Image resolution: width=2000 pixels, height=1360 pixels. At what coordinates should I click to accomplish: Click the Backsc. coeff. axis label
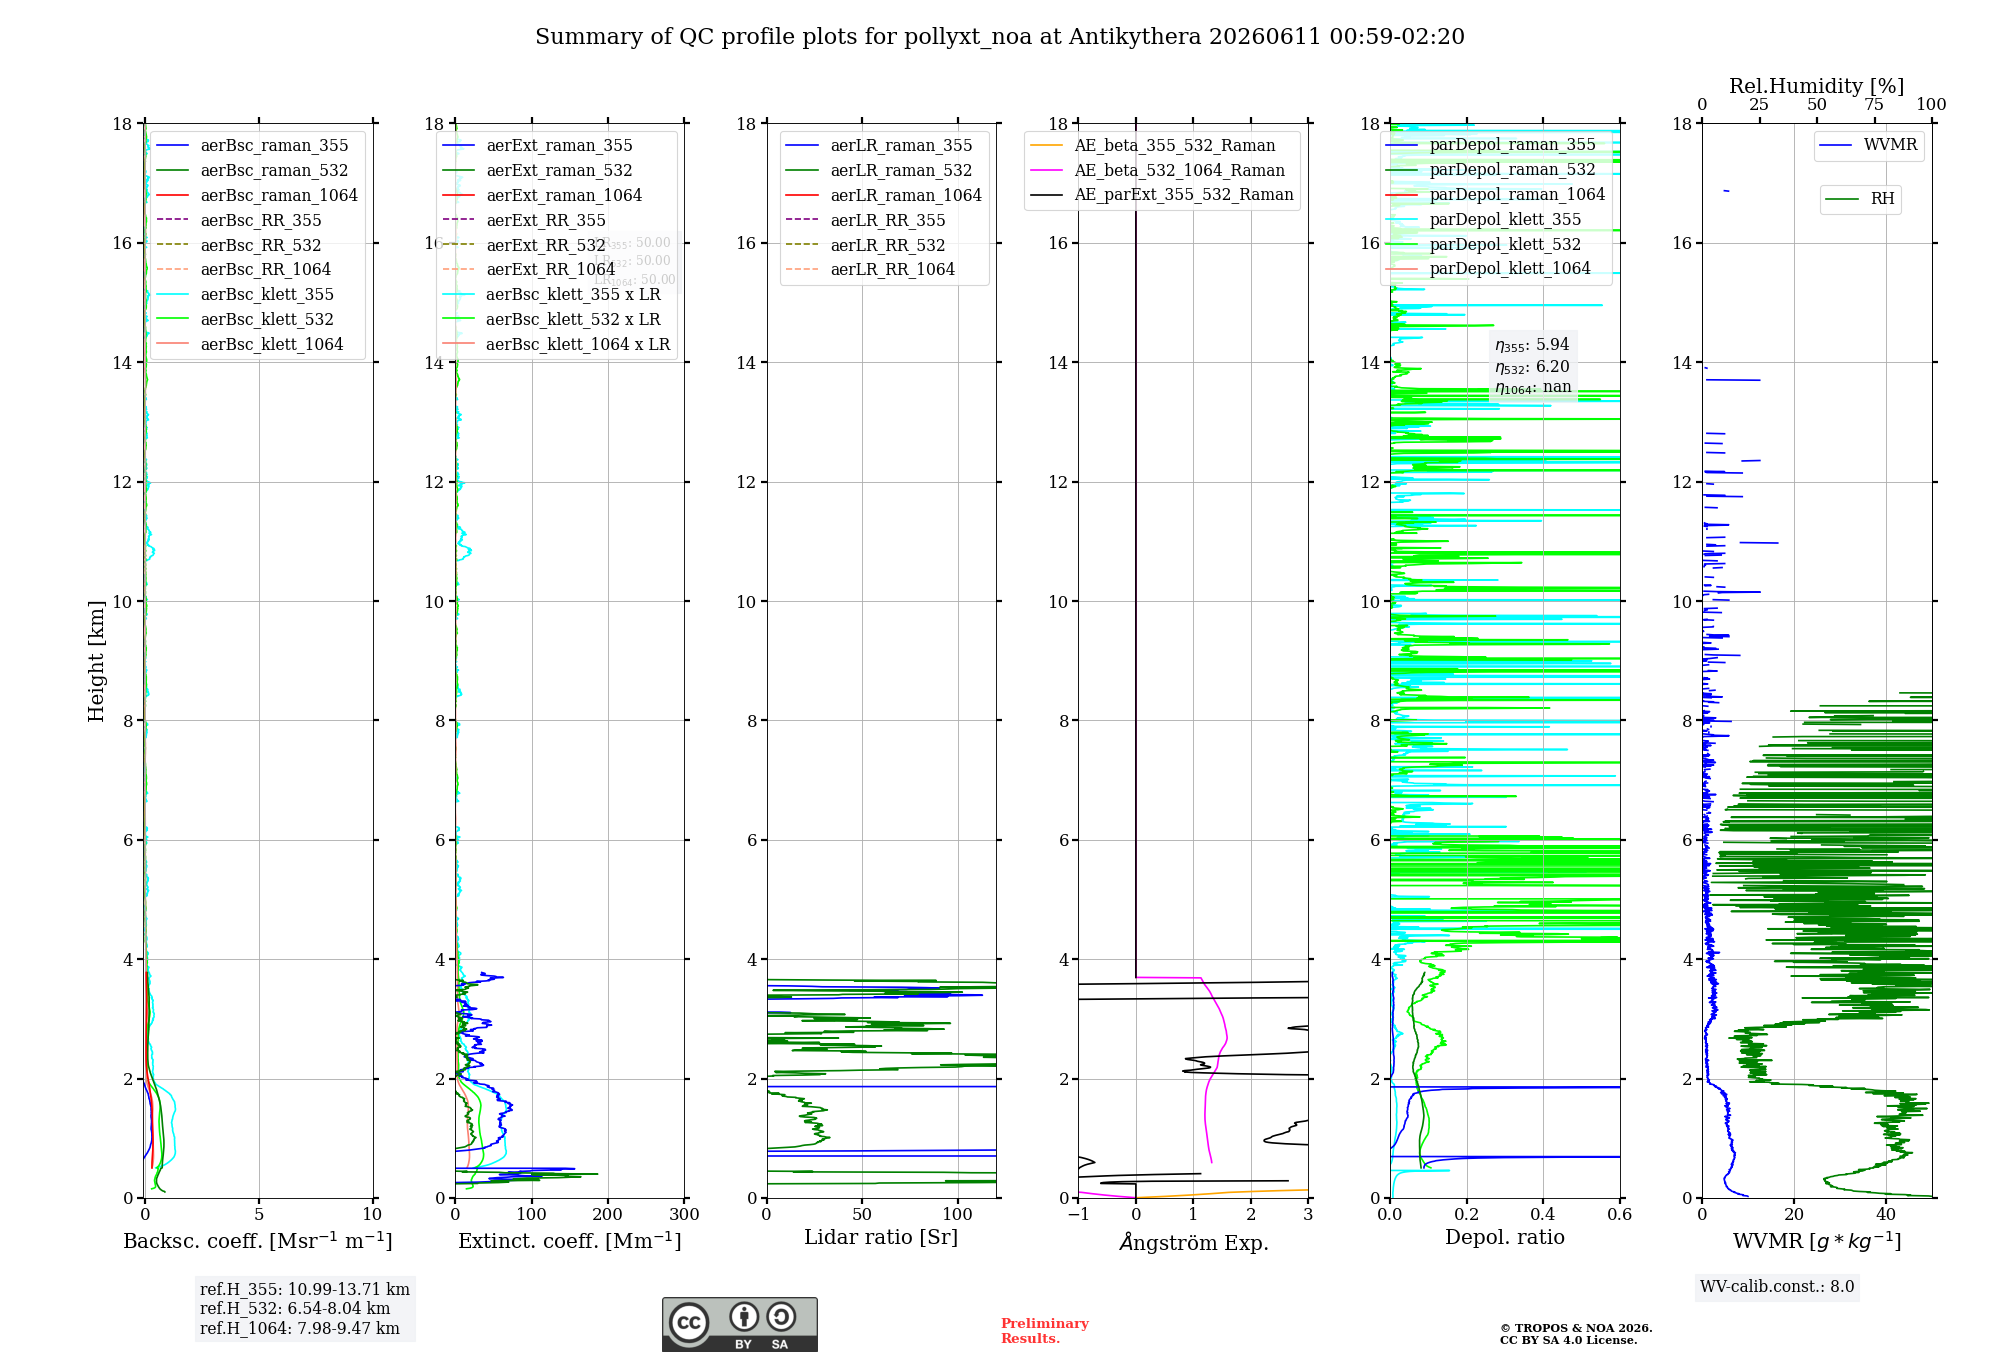258,1241
